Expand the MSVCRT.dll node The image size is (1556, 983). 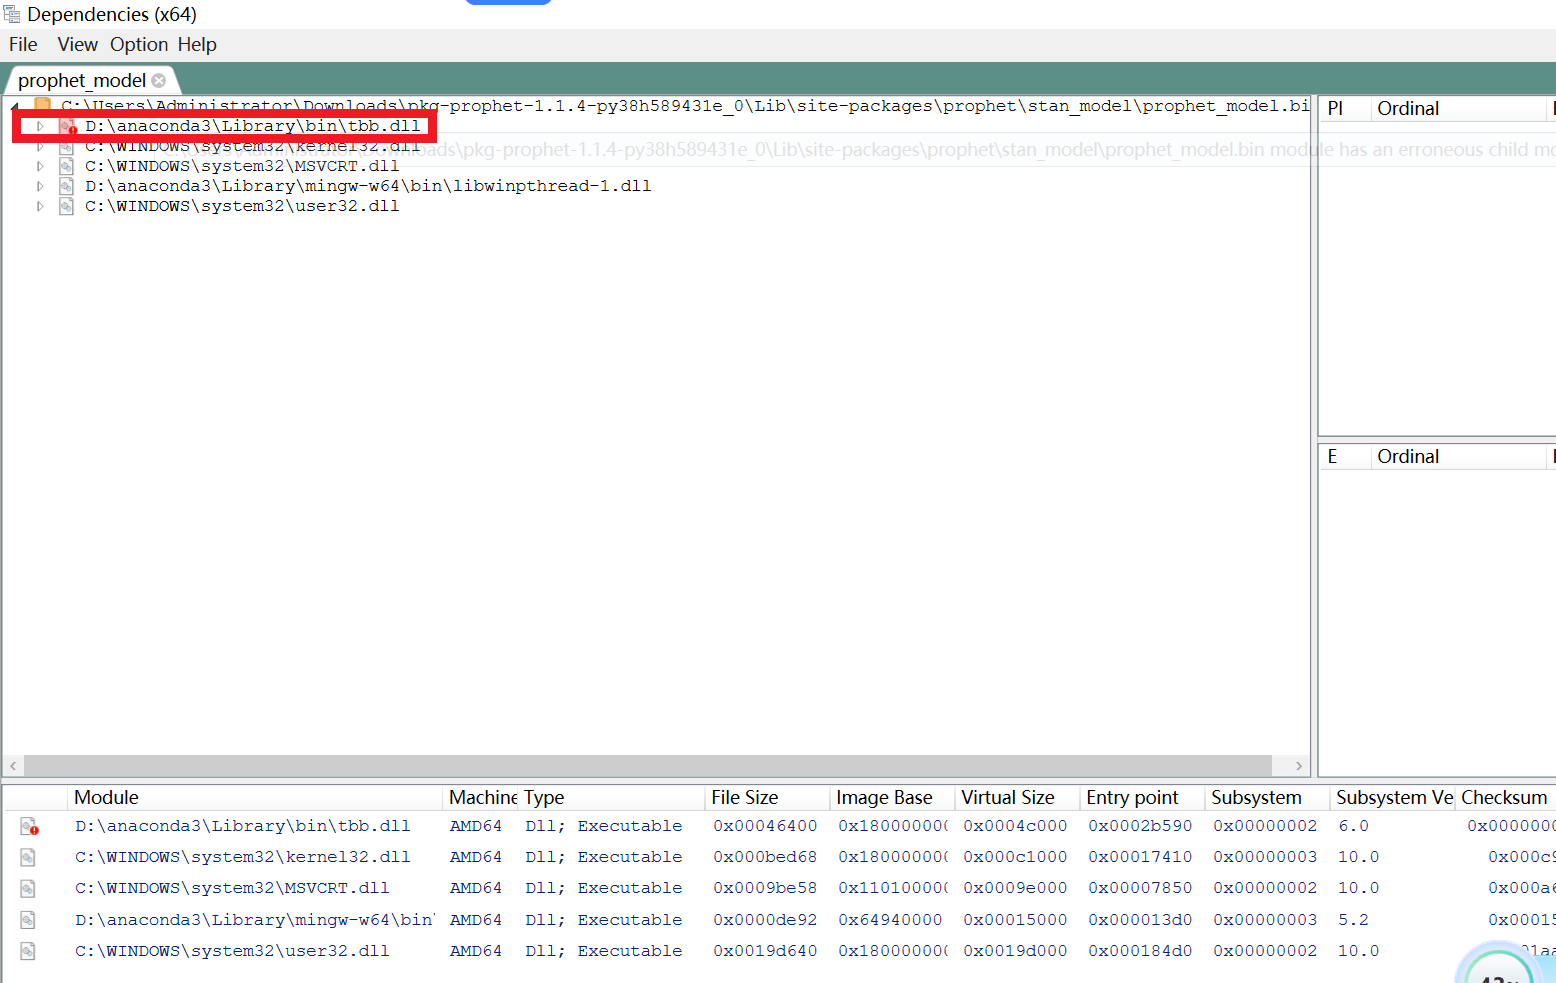(40, 166)
